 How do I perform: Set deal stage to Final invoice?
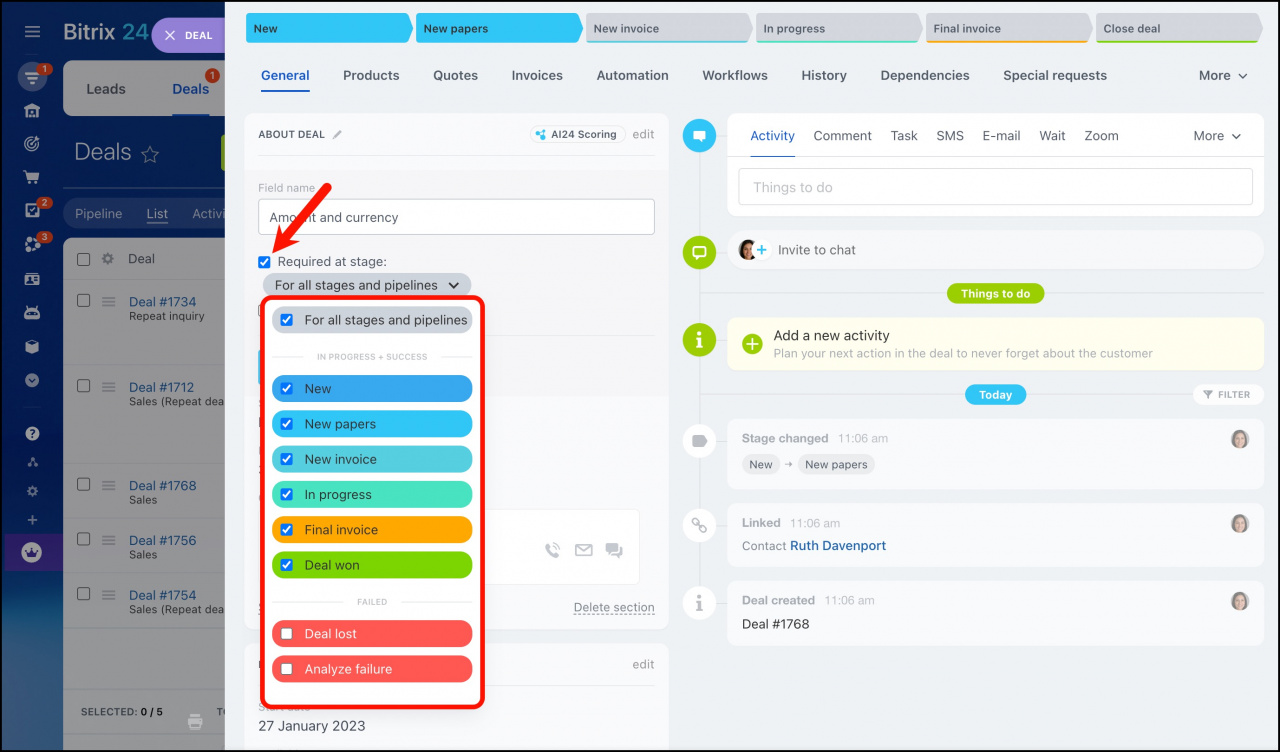point(1007,28)
